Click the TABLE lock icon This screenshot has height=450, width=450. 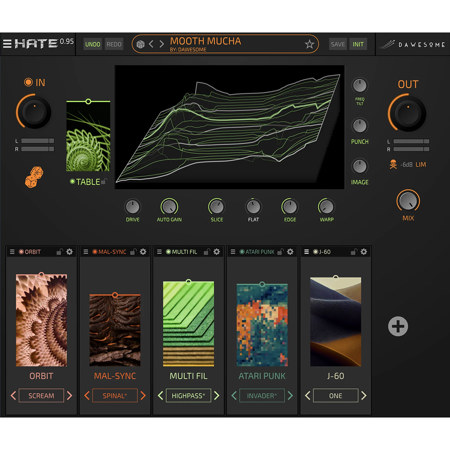[x=104, y=181]
